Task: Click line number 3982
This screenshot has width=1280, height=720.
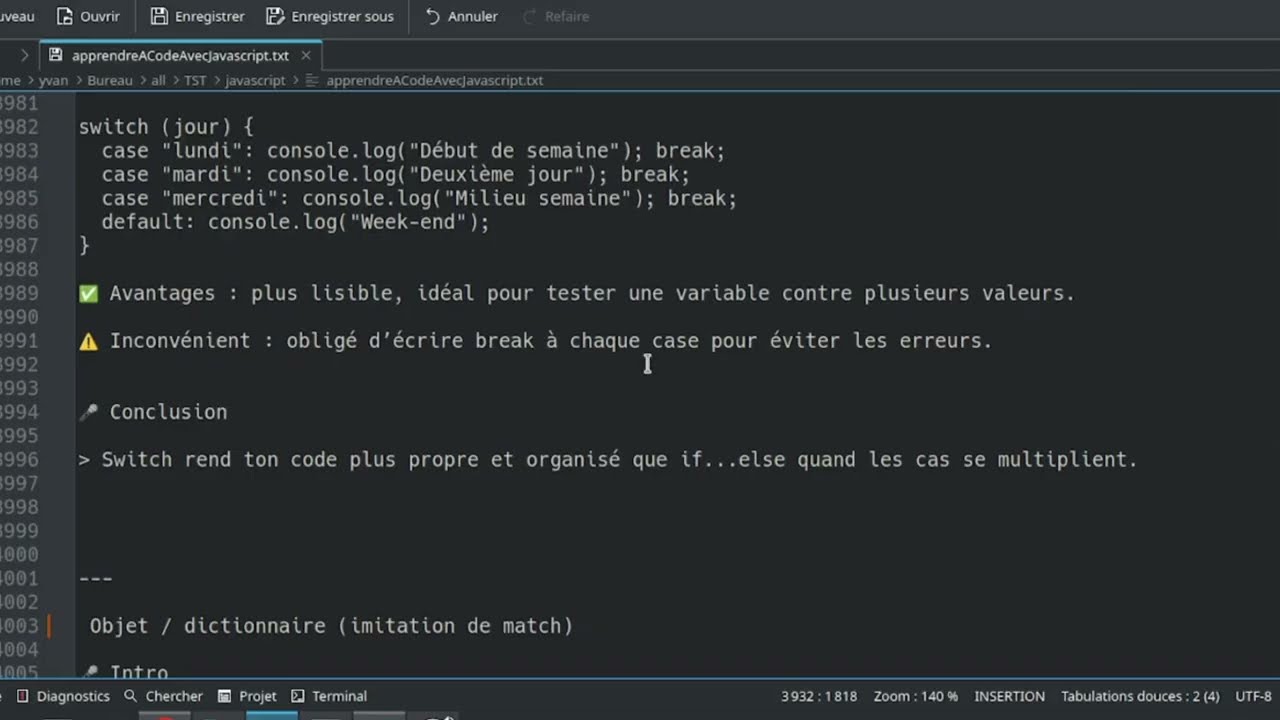Action: (x=20, y=127)
